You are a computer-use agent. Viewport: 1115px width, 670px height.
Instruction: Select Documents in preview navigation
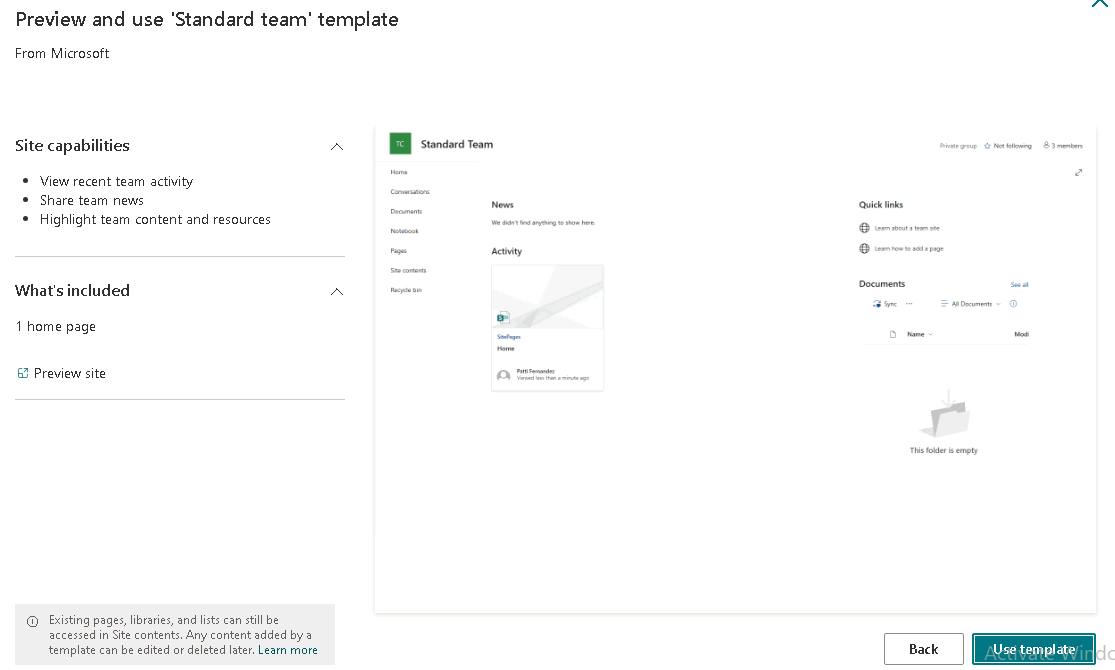[x=406, y=211]
